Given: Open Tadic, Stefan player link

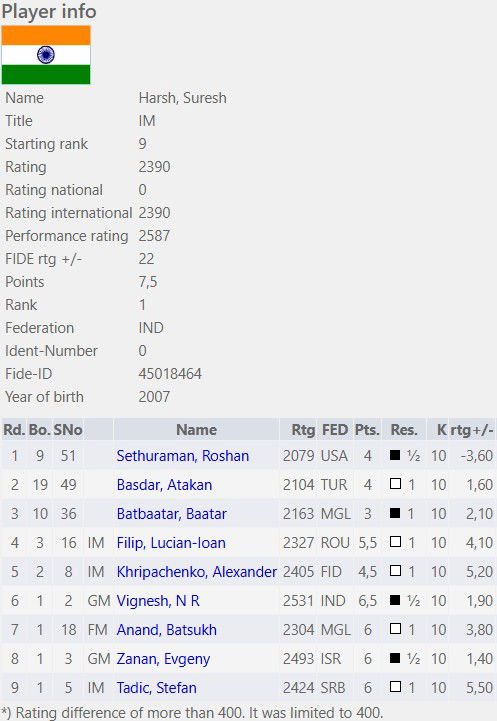Looking at the screenshot, I should tap(156, 687).
